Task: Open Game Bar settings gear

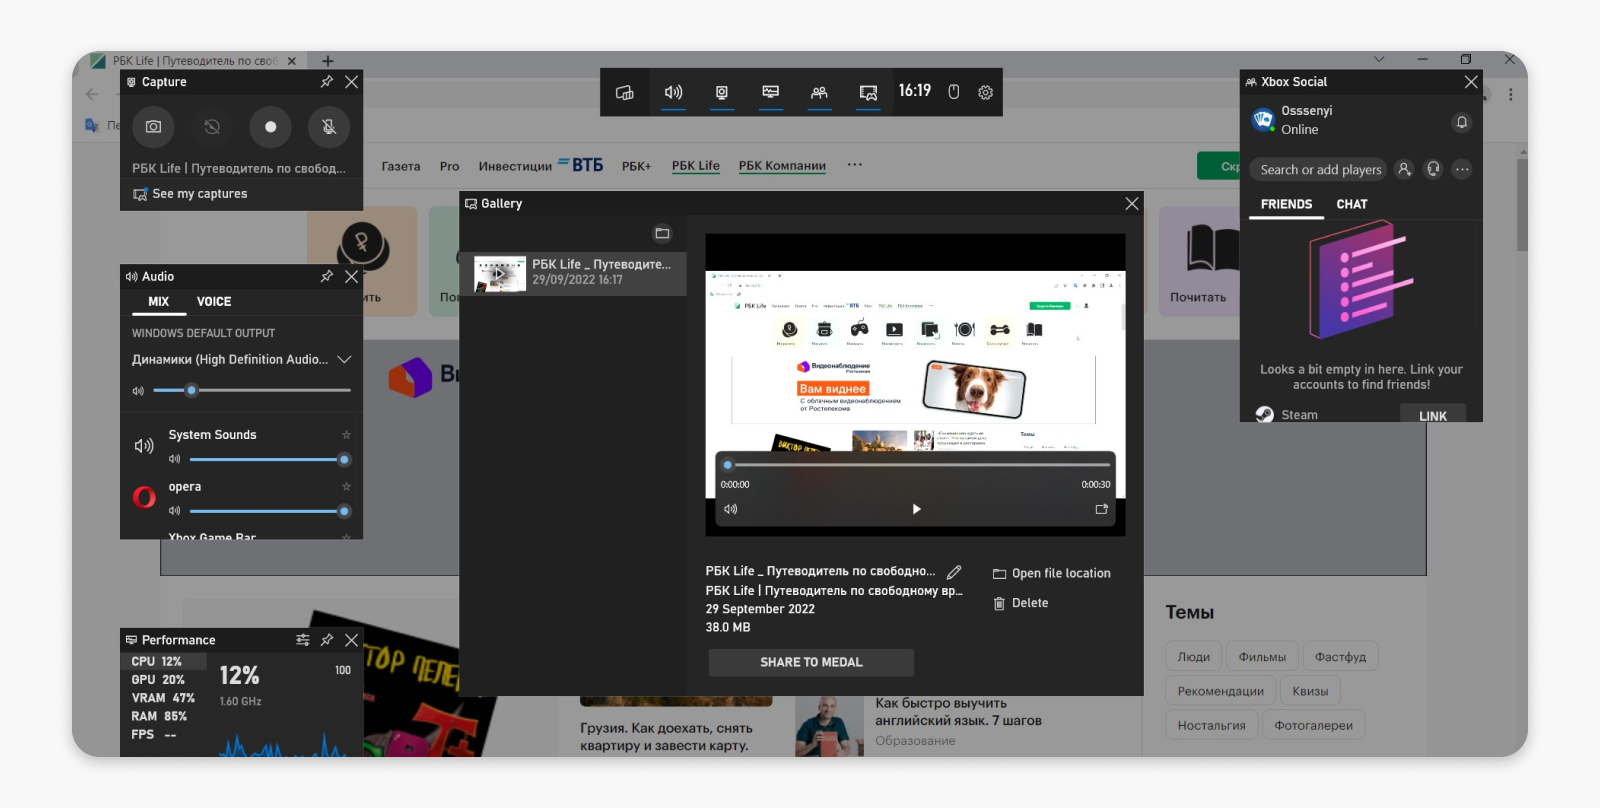Action: pos(986,92)
